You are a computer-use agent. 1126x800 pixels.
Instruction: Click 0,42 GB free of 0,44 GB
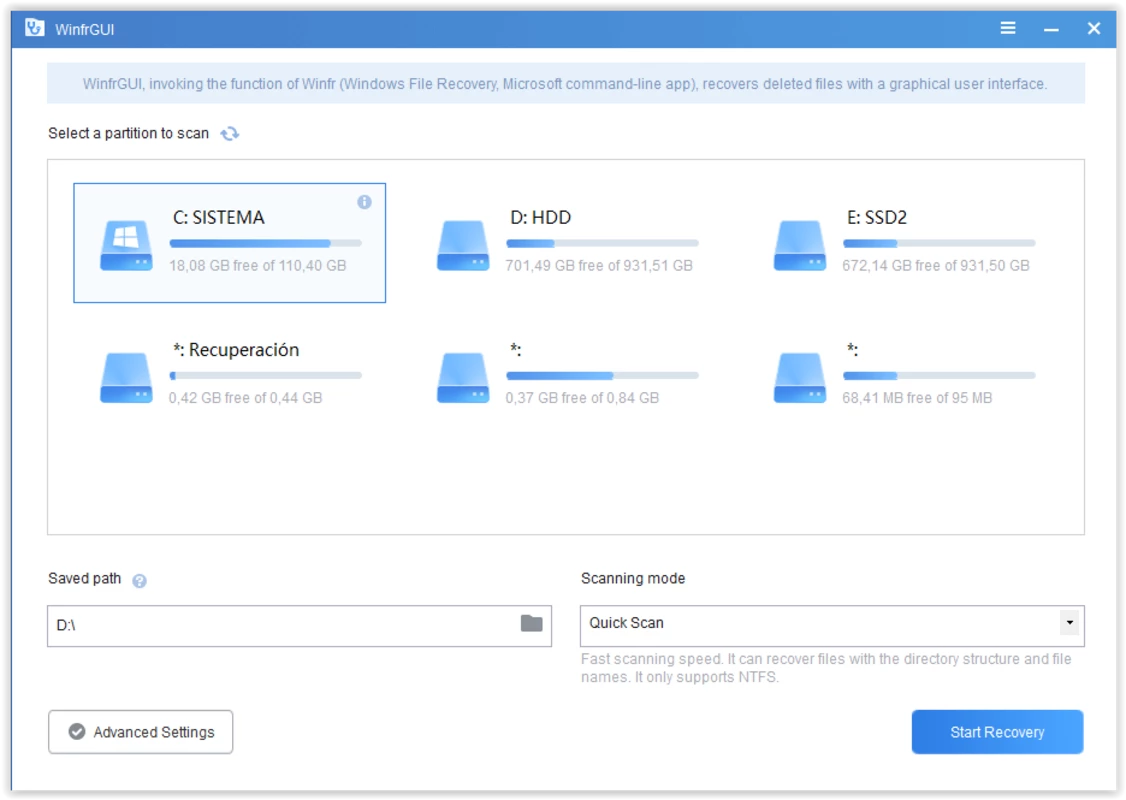click(246, 398)
